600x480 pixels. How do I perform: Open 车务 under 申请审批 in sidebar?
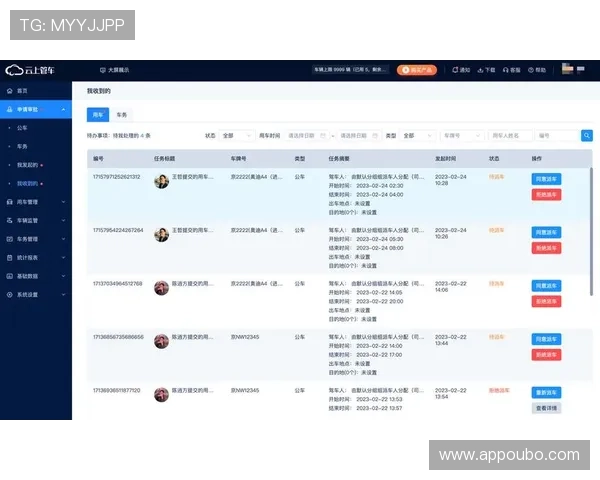(x=22, y=146)
